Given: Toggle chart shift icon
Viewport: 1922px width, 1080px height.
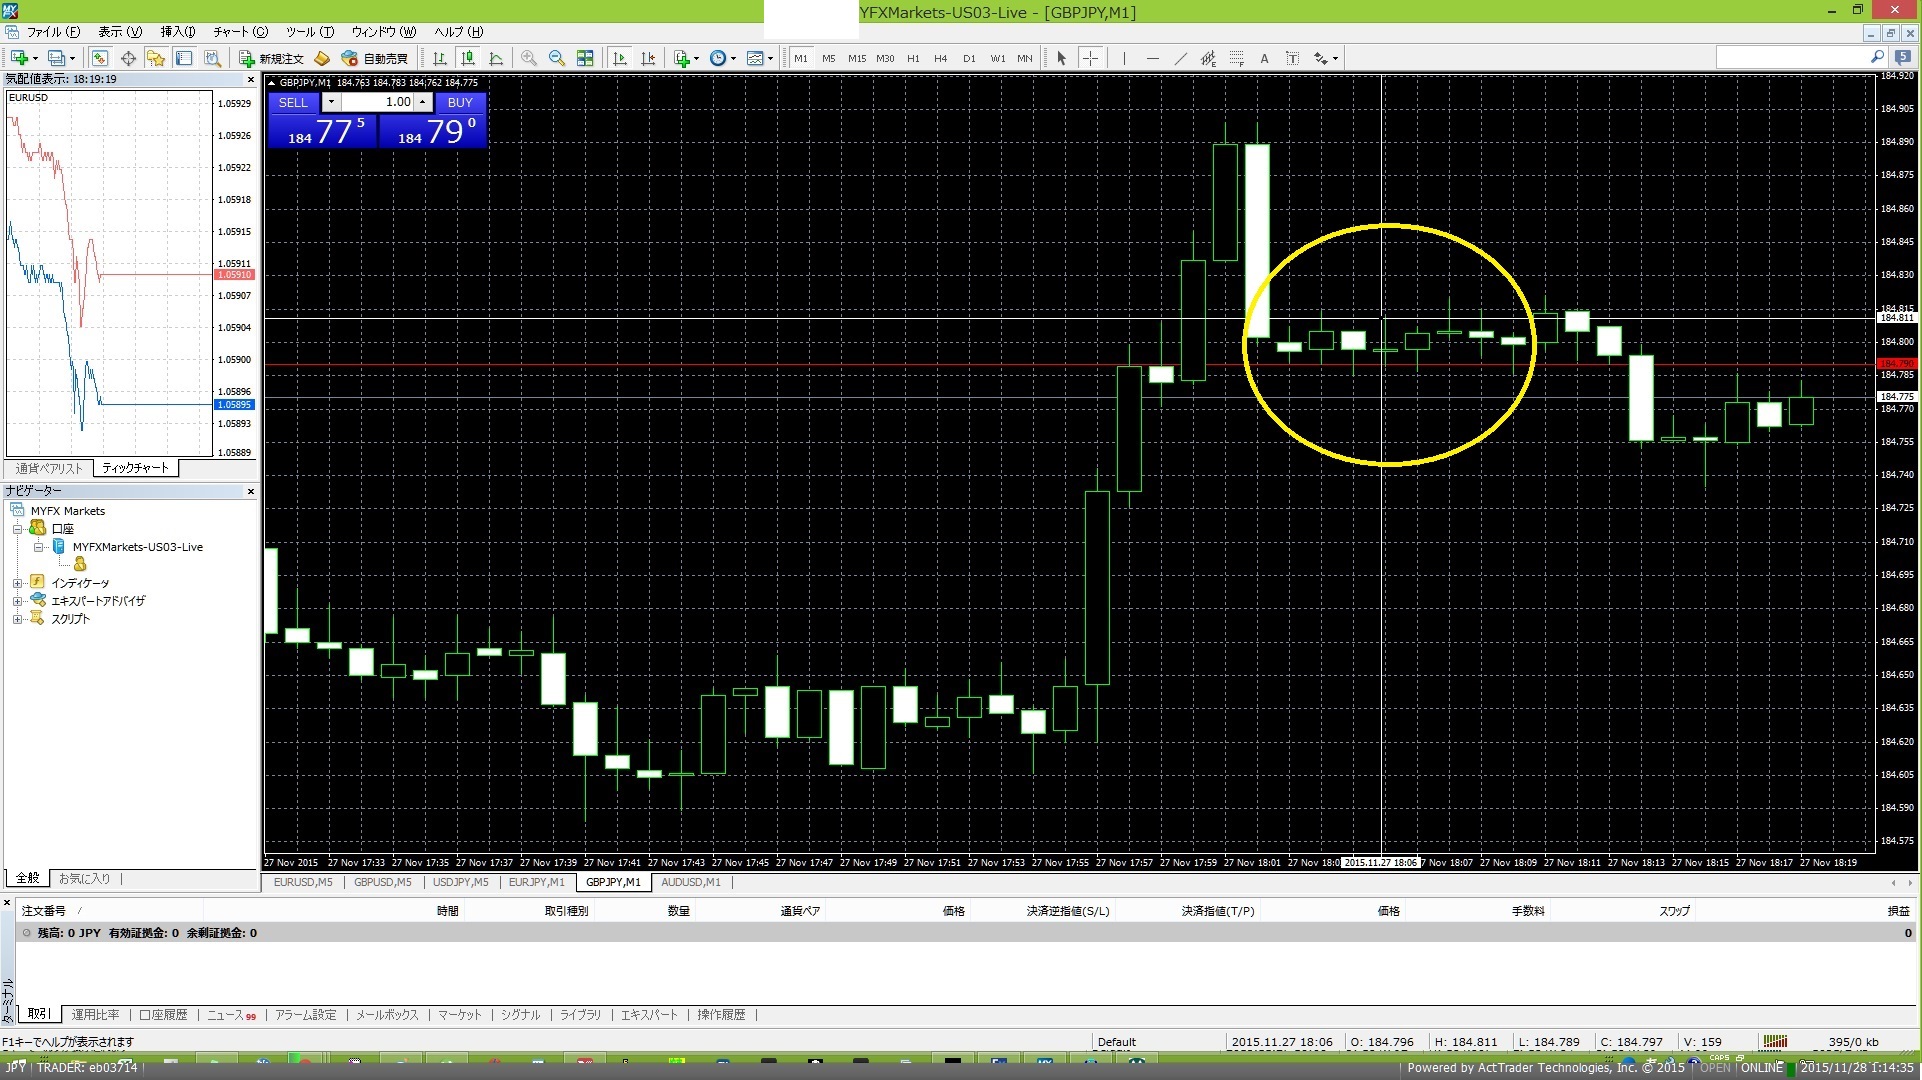Looking at the screenshot, I should coord(647,58).
